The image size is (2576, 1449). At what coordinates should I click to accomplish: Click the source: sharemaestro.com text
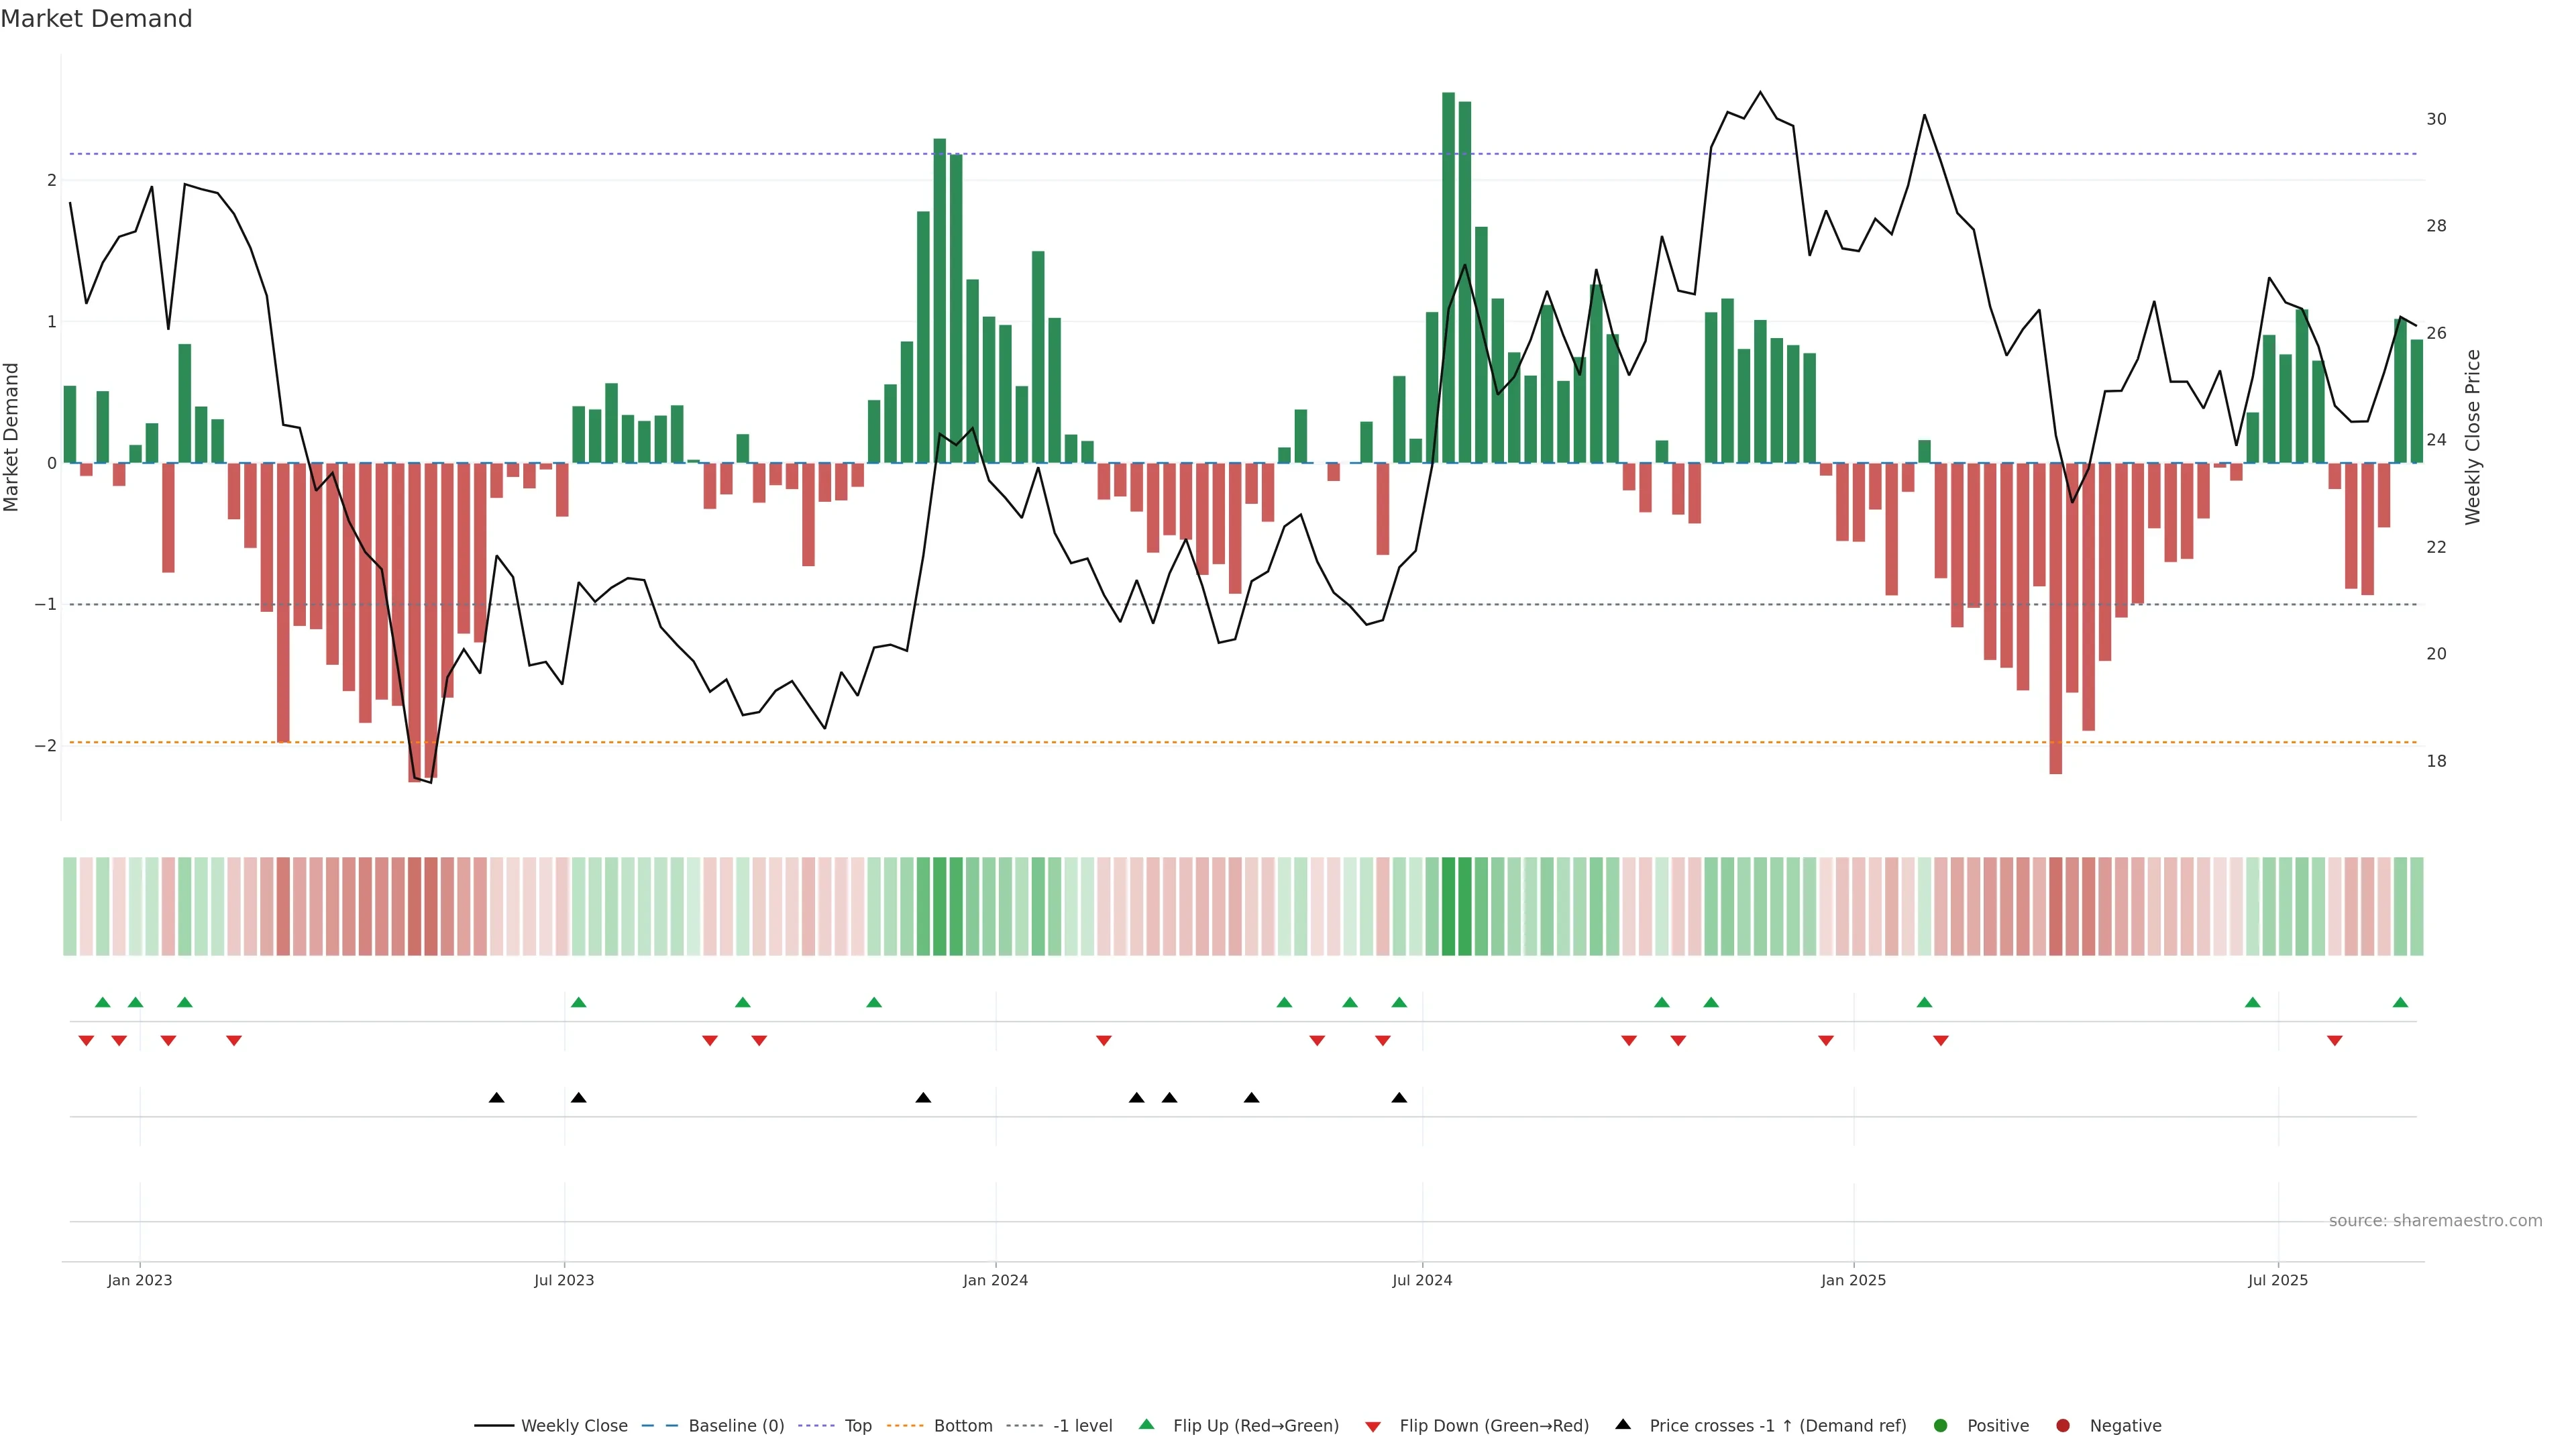click(2435, 1220)
